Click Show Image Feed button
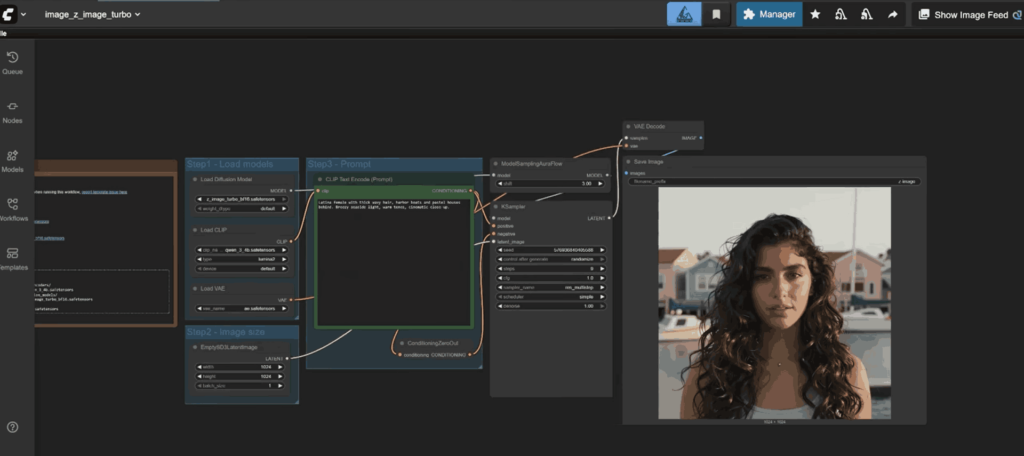This screenshot has height=456, width=1024. tap(968, 14)
